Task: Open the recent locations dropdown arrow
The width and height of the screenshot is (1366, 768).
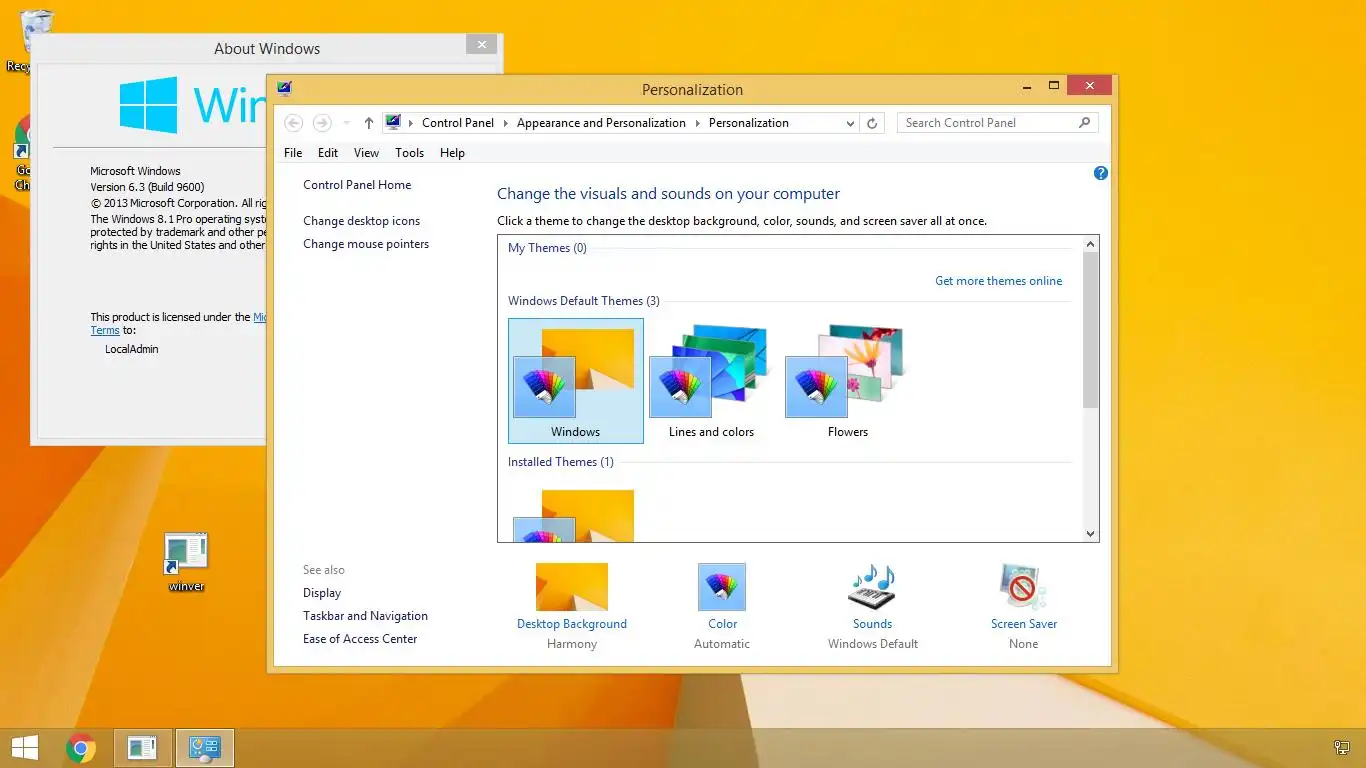Action: [346, 123]
